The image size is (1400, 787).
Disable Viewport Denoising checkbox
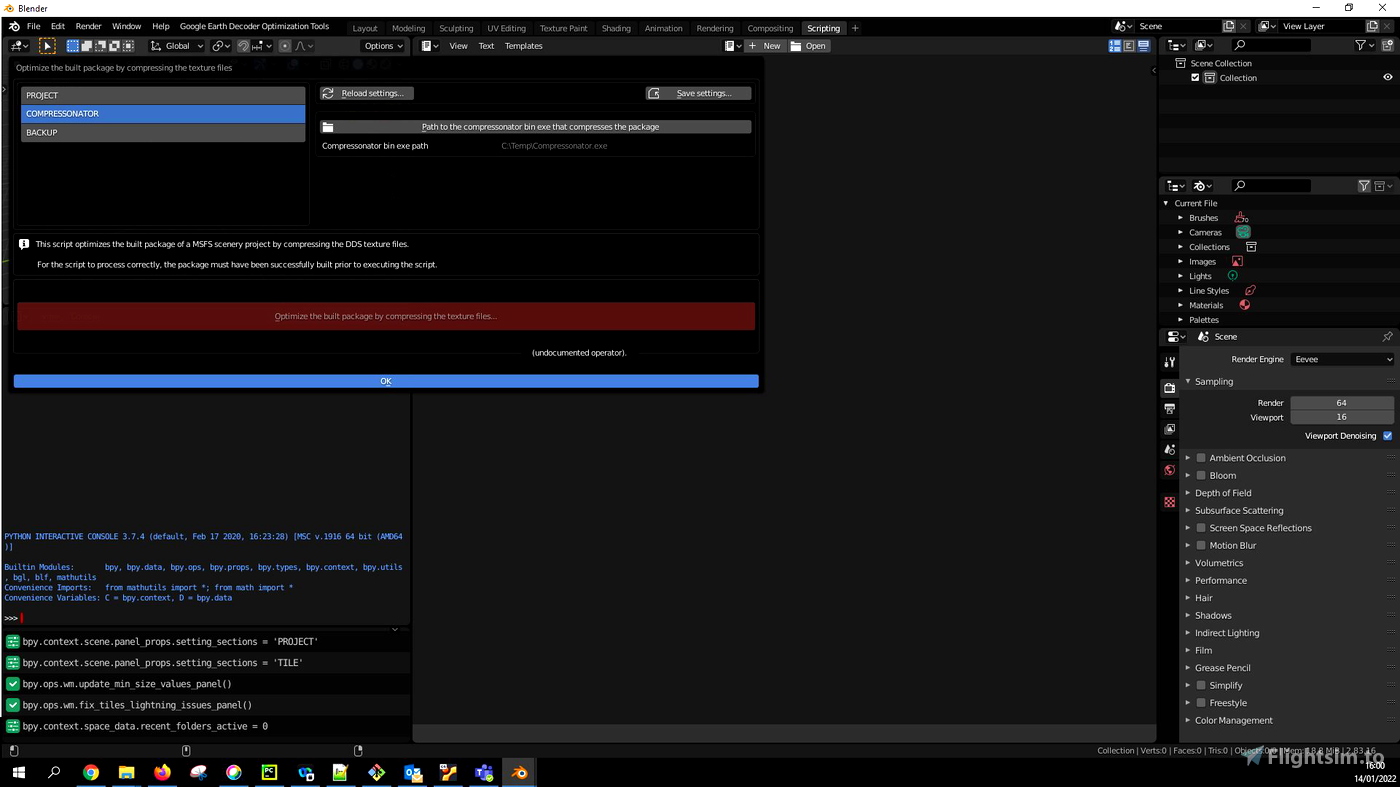tap(1387, 436)
